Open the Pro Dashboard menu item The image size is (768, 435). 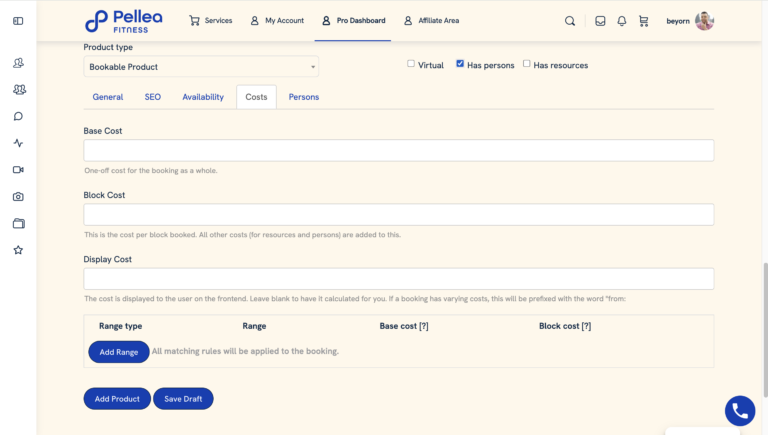pos(353,21)
